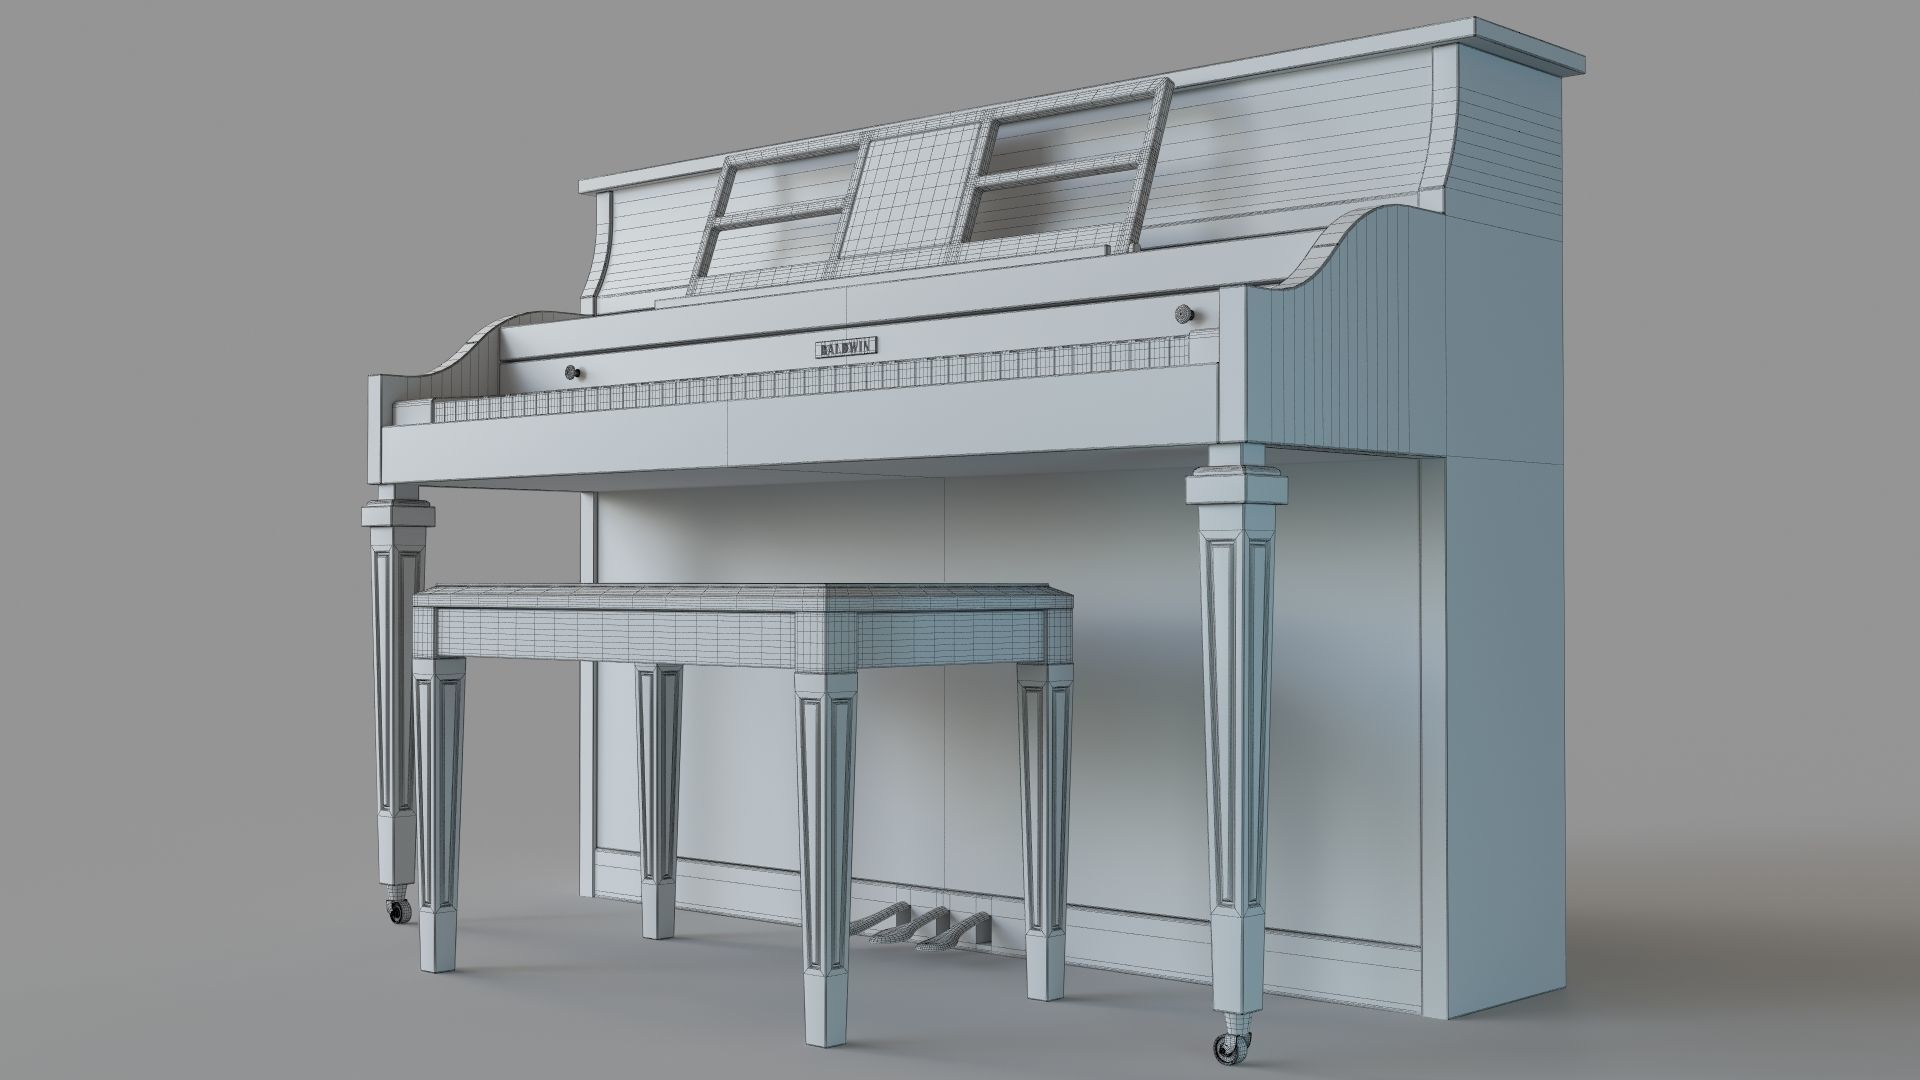Click the BALDWIN nameplate on the piano
The width and height of the screenshot is (1920, 1080).
click(847, 348)
